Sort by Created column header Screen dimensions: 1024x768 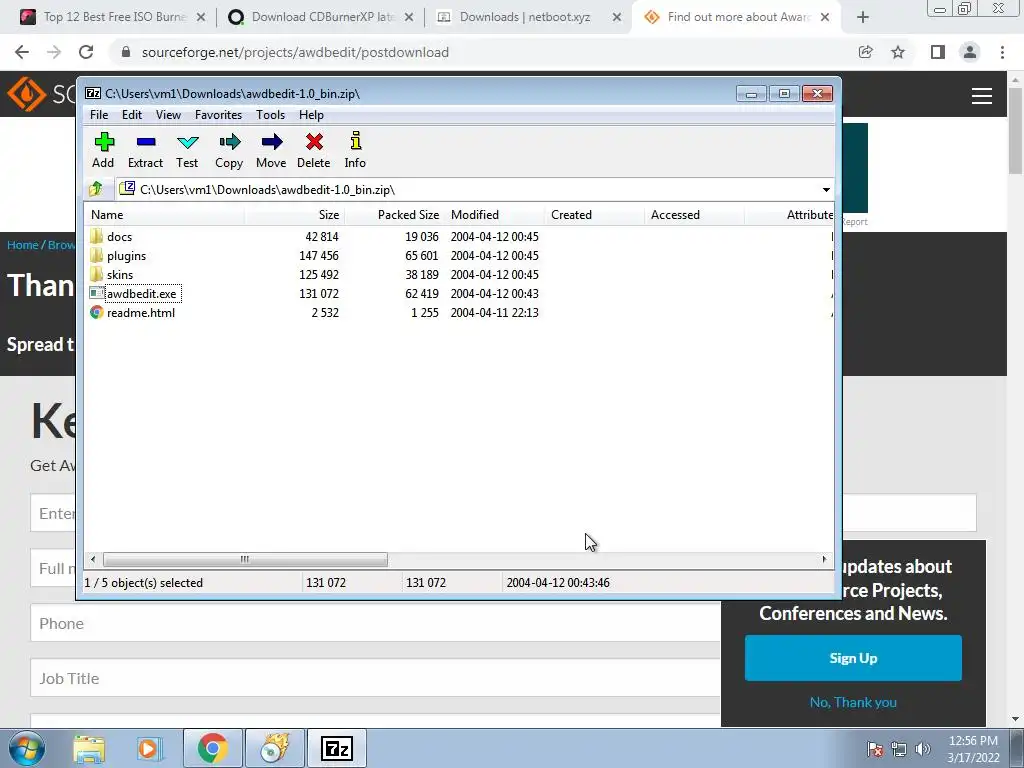click(594, 215)
